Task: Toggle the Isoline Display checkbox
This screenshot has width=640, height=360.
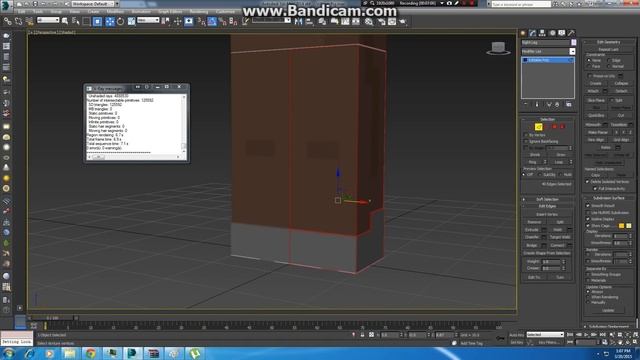Action: (588, 219)
